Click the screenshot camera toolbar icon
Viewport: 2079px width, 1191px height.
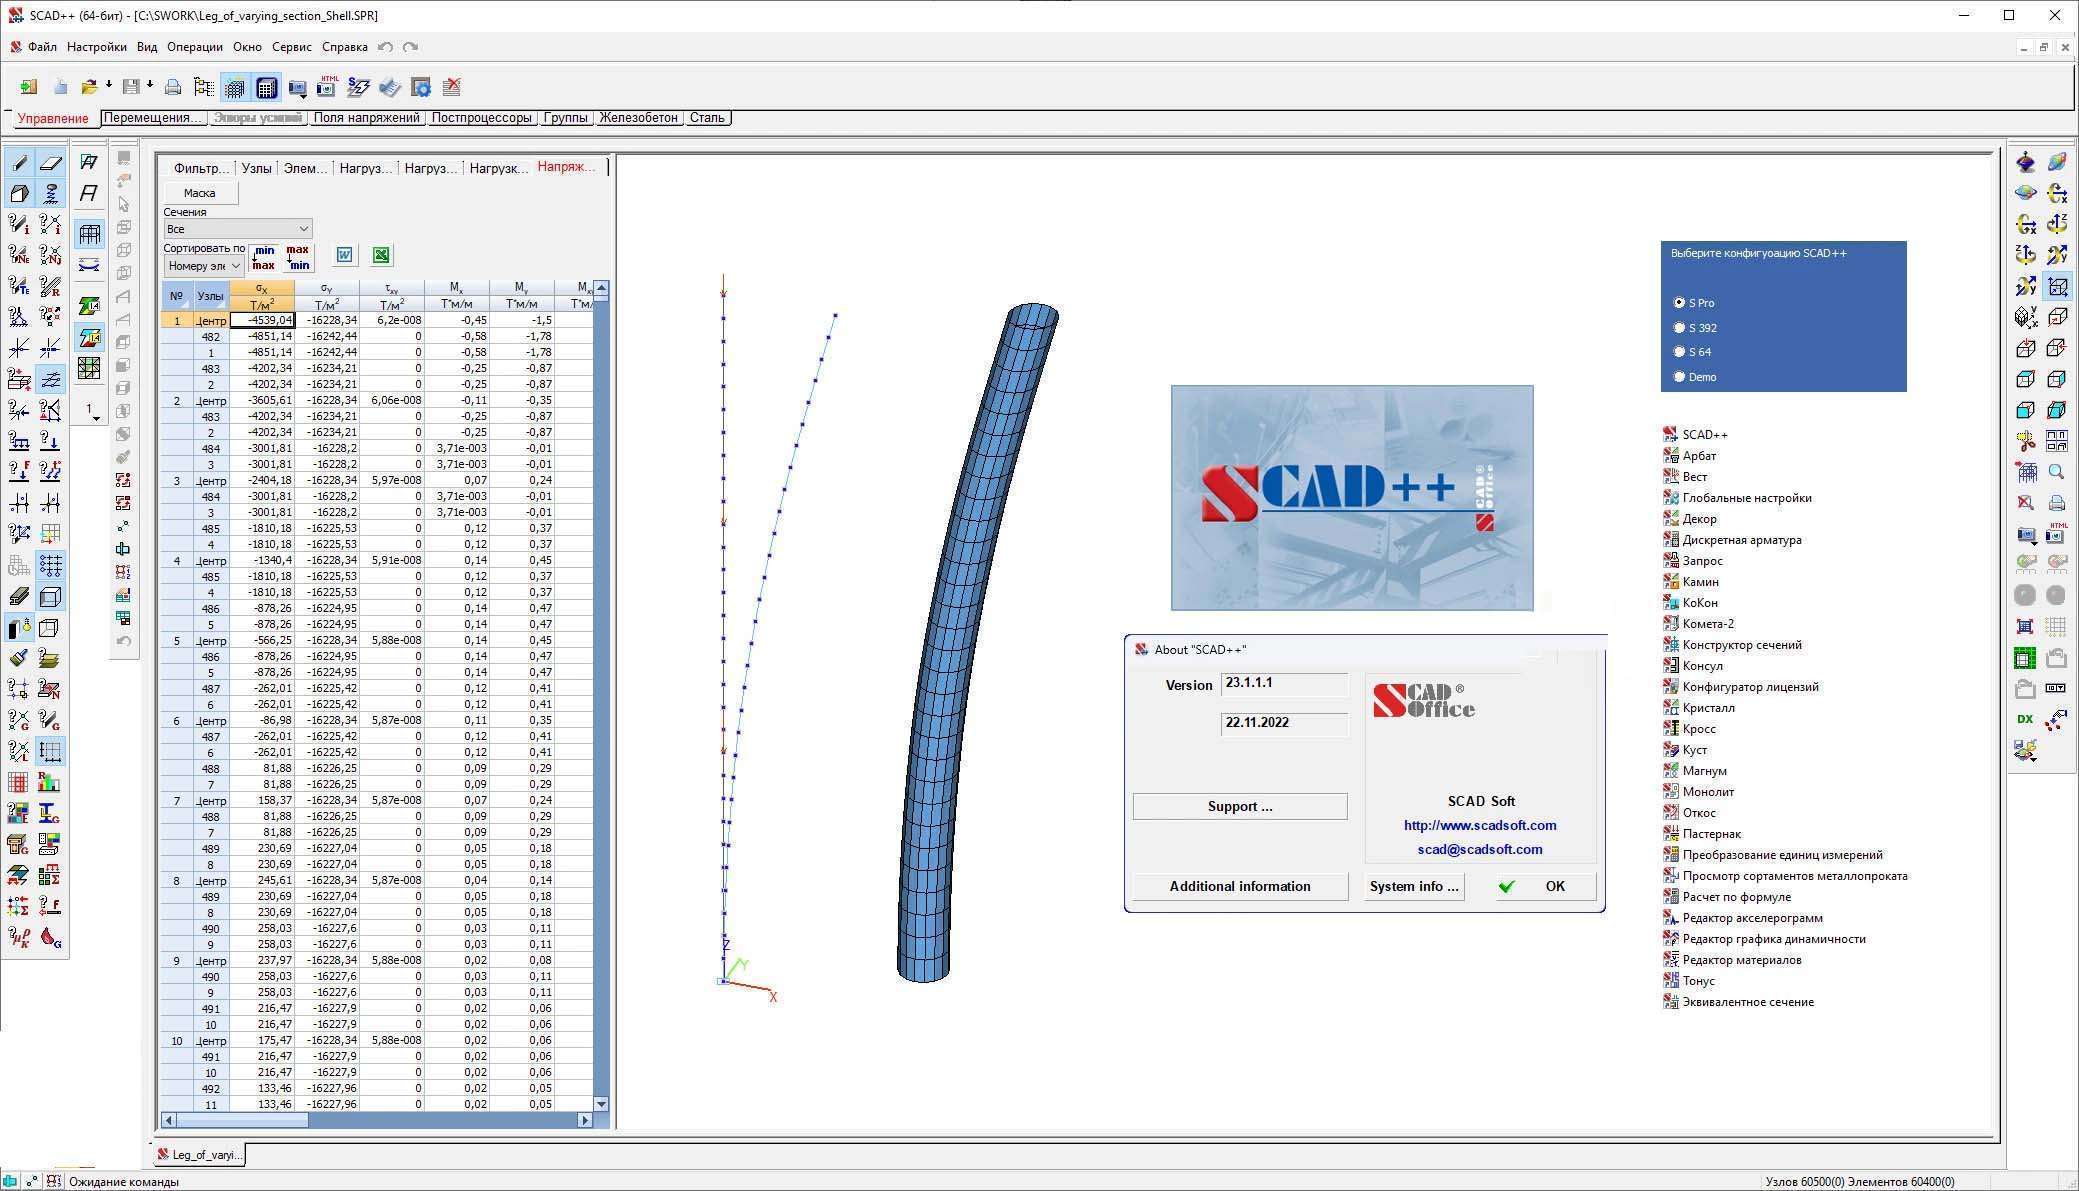[x=296, y=87]
